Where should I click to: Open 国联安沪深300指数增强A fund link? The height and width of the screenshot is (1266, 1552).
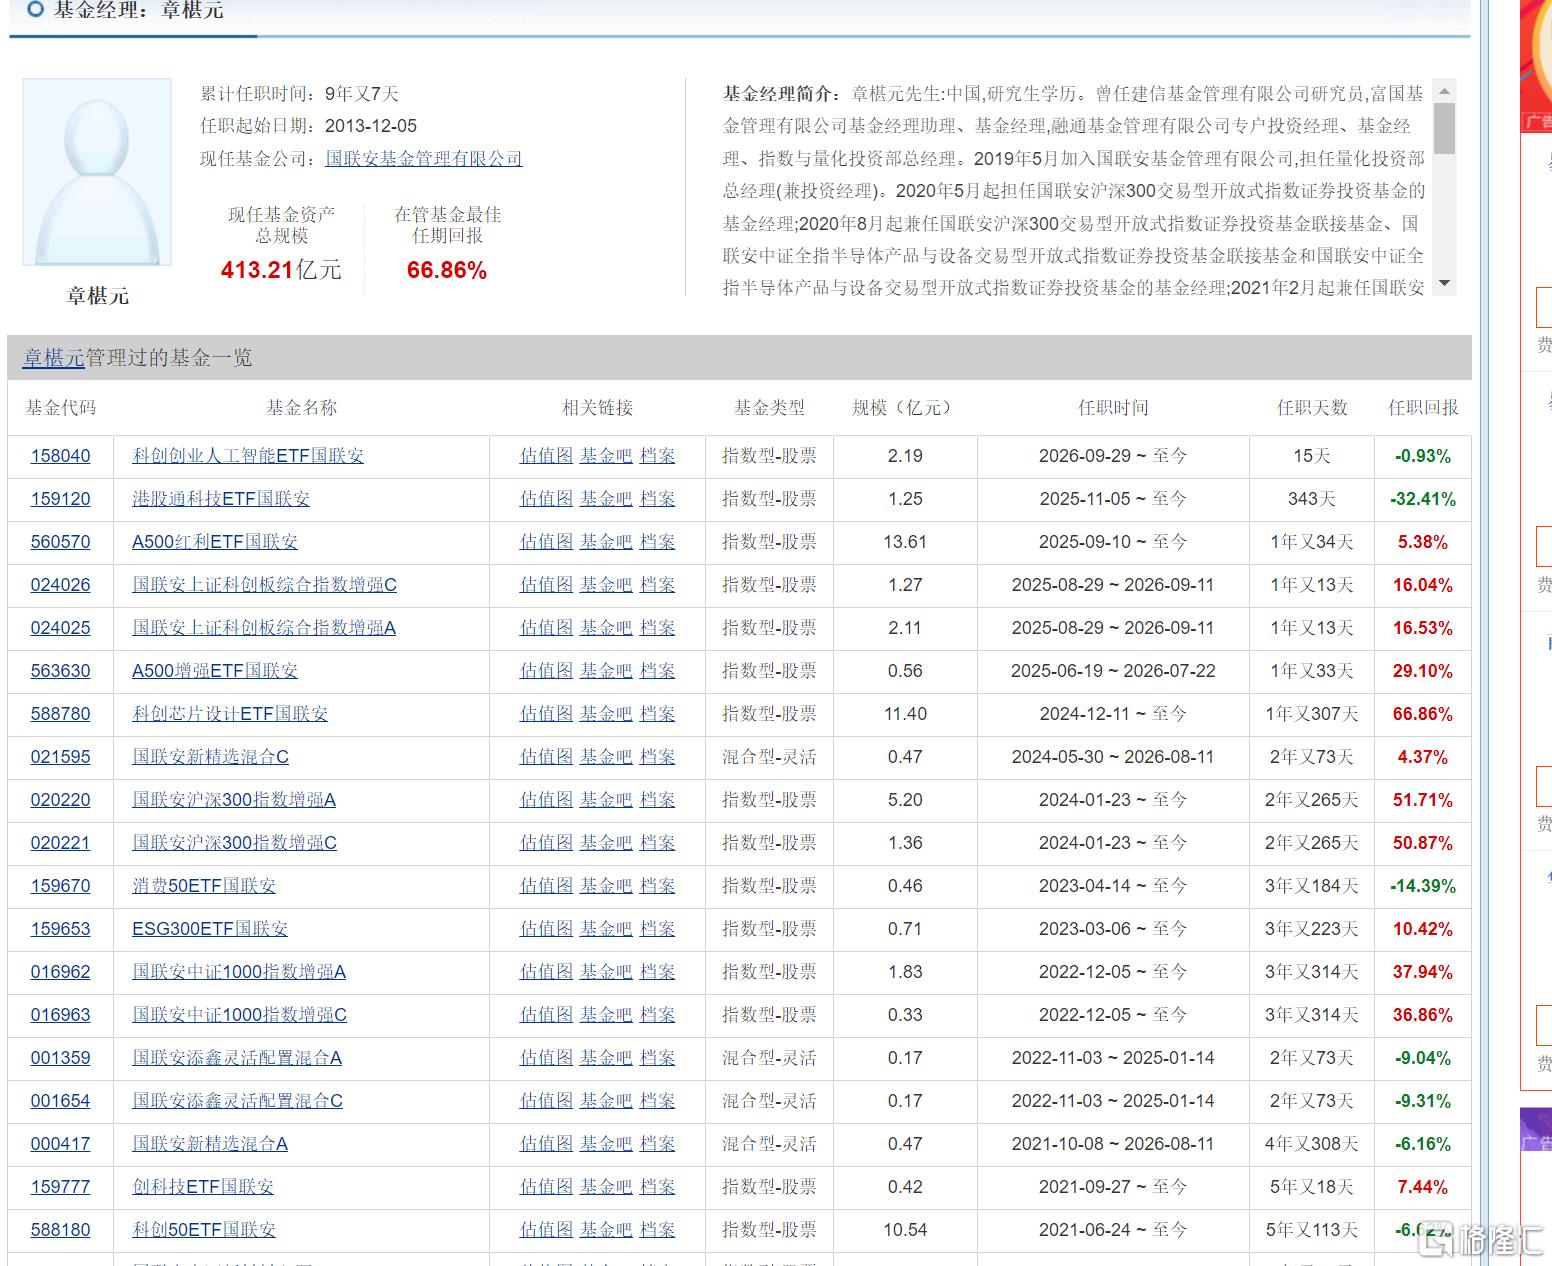(x=234, y=800)
